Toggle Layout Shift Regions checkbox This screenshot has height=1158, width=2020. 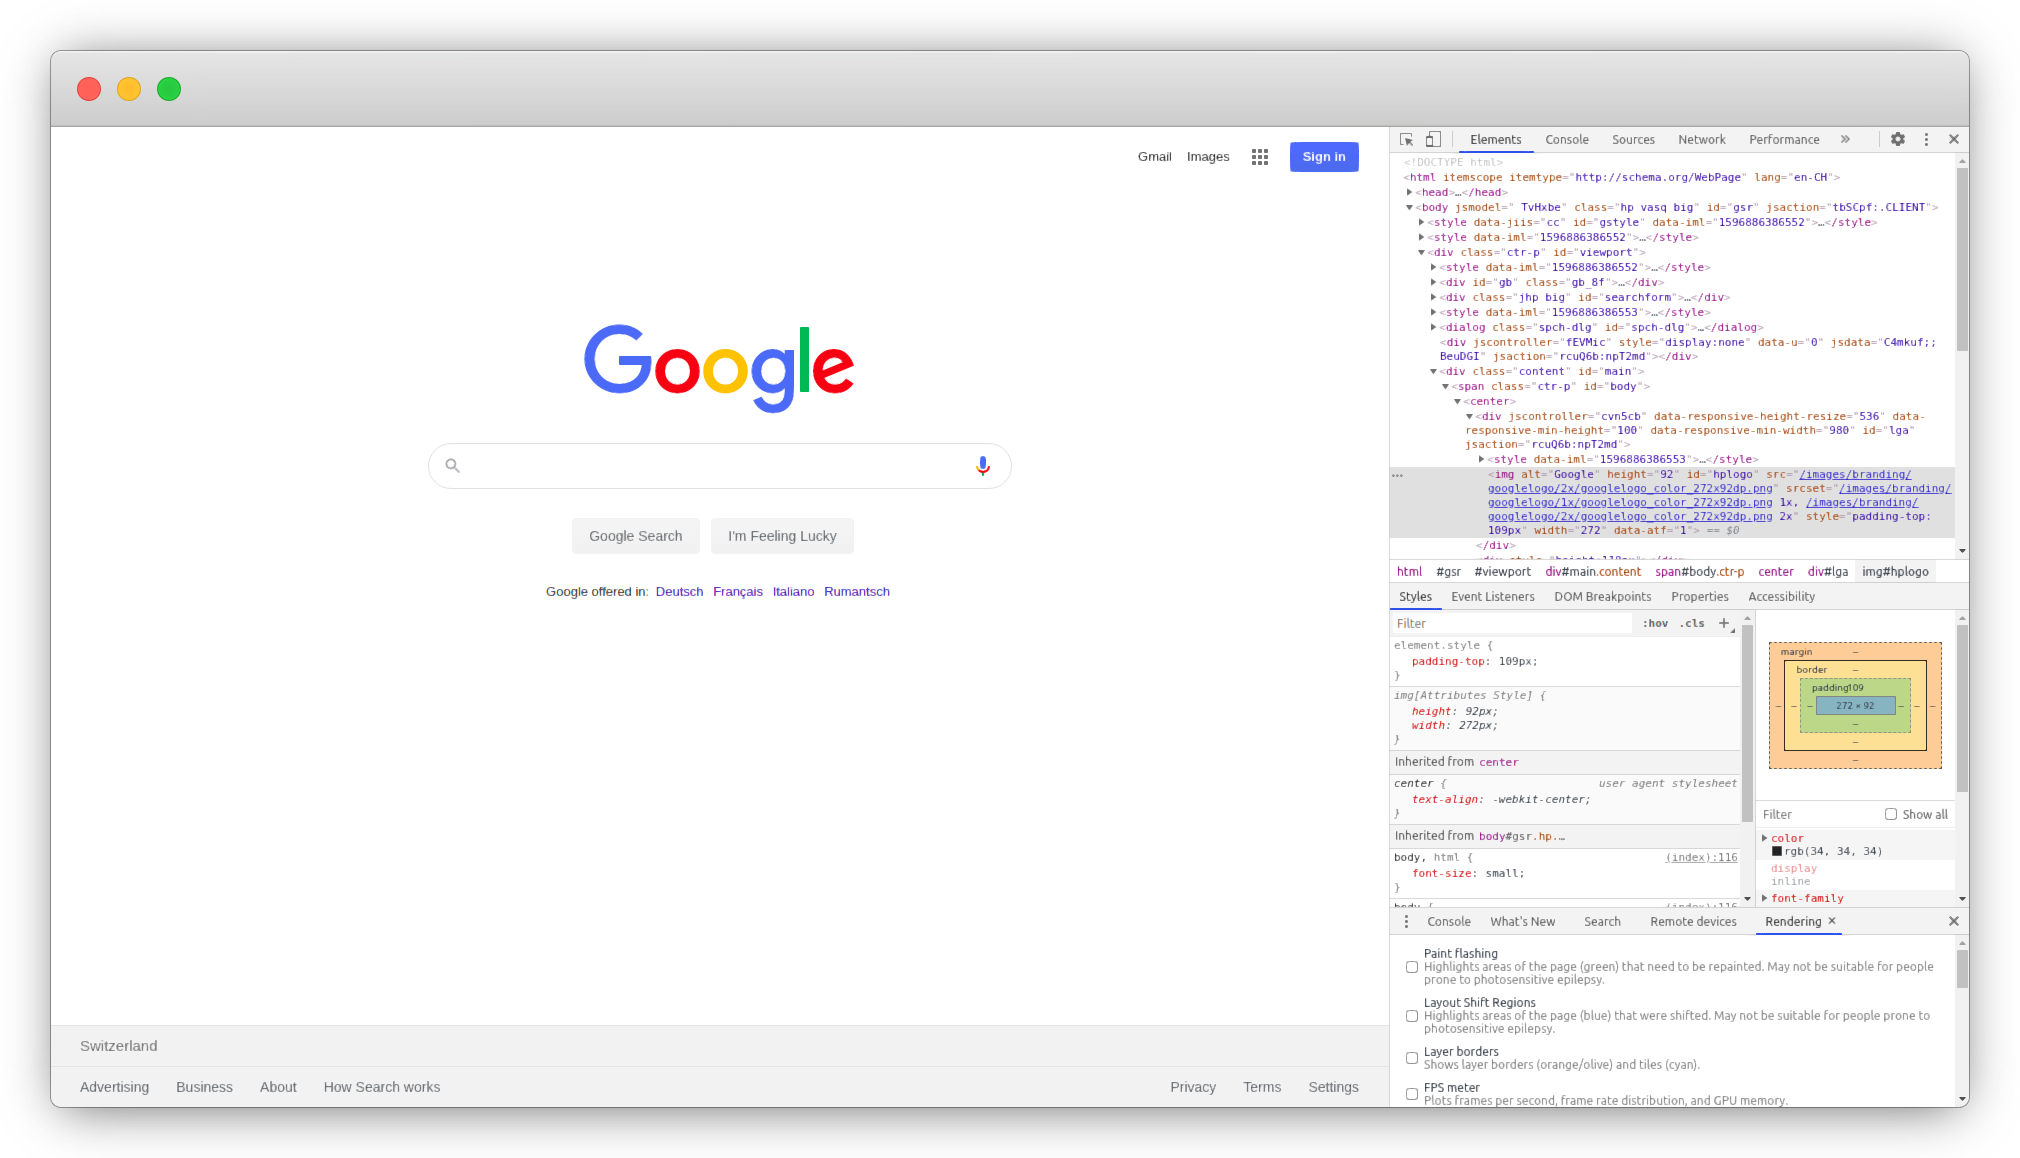[x=1412, y=1015]
